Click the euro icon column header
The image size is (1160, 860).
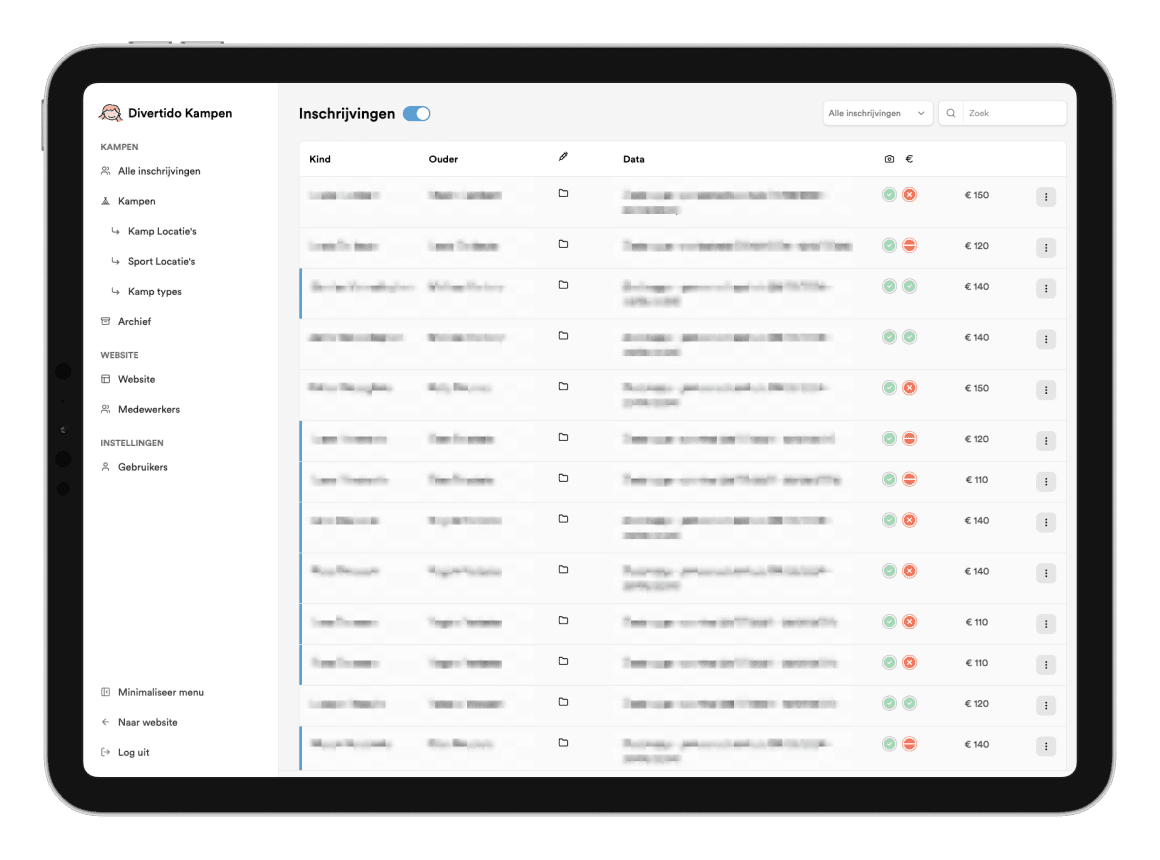(x=909, y=159)
